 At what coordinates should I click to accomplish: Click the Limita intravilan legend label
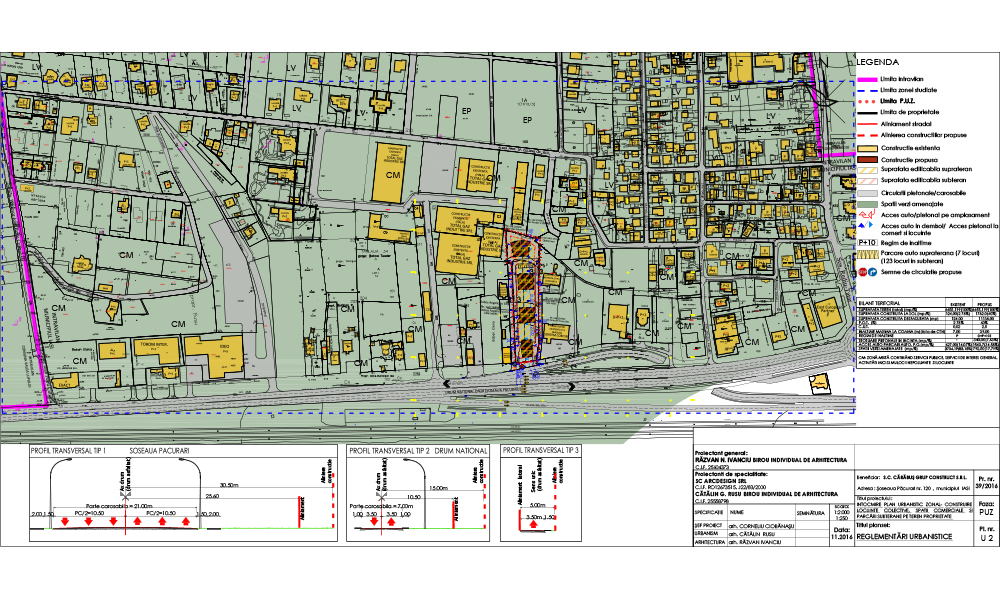pyautogui.click(x=901, y=80)
